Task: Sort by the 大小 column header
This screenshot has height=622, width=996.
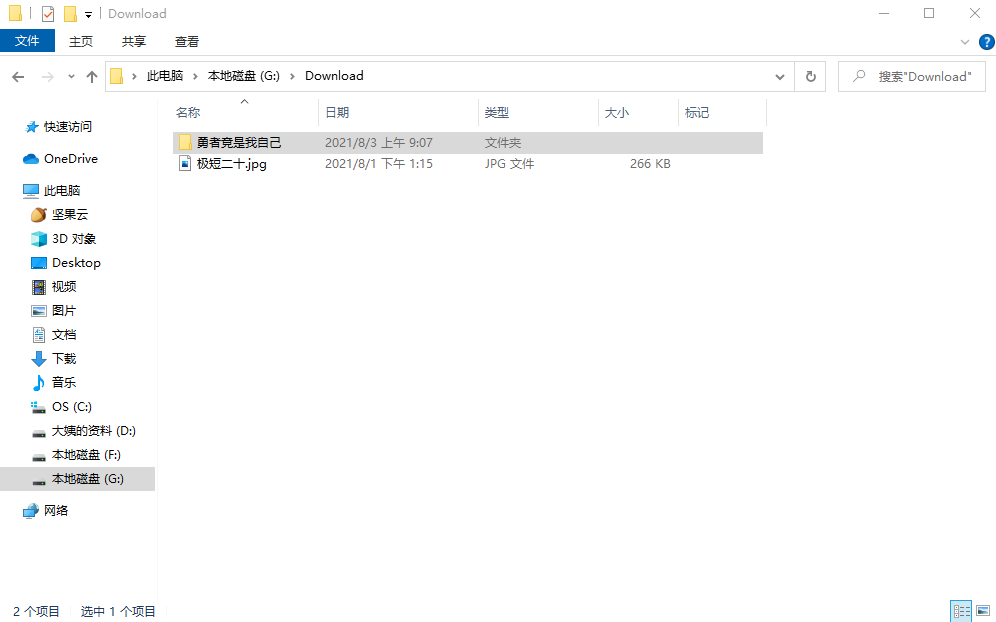Action: click(638, 112)
